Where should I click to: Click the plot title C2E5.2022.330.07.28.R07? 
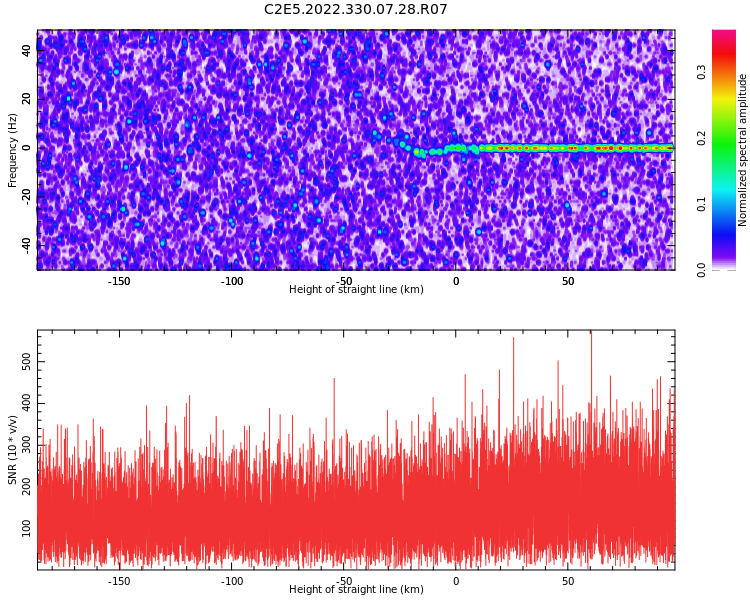pyautogui.click(x=356, y=9)
